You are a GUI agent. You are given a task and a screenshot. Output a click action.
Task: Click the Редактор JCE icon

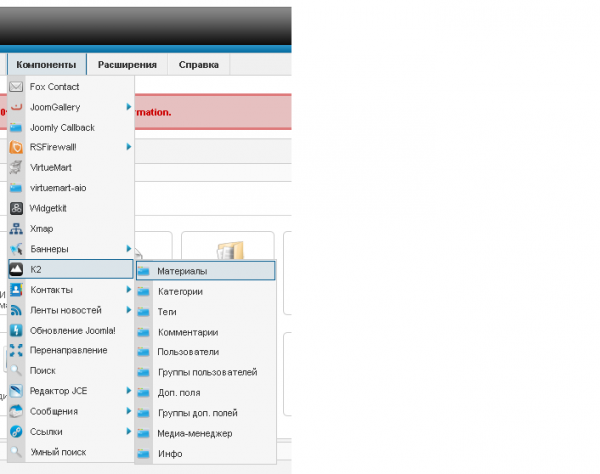(x=16, y=391)
